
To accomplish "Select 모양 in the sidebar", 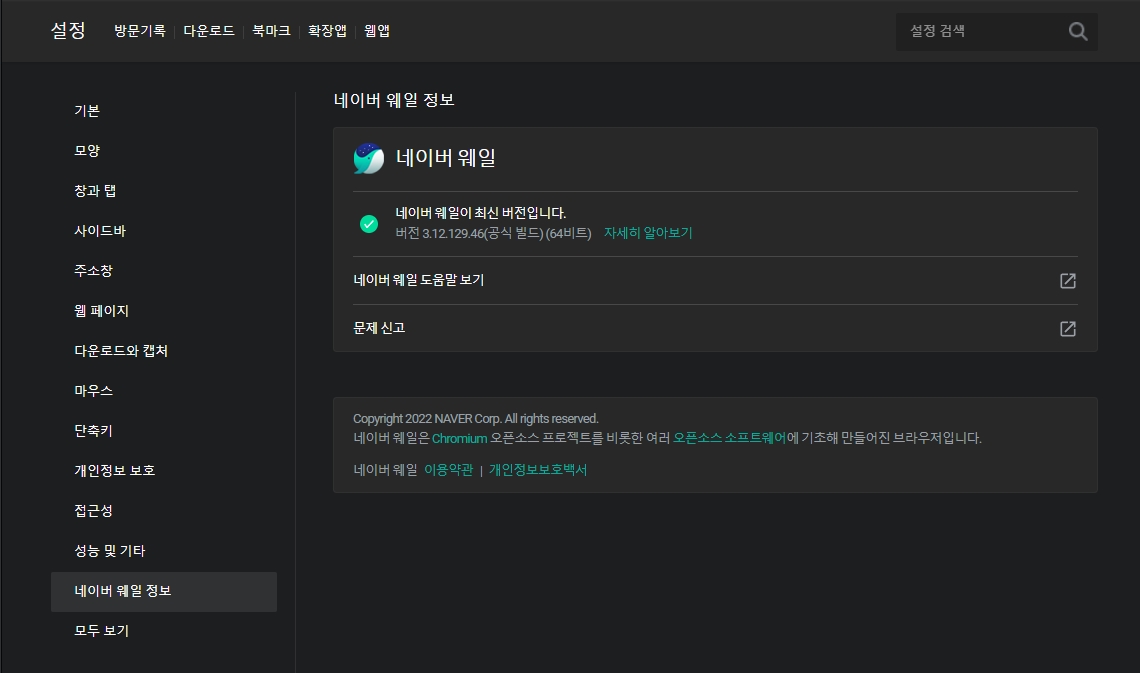I will pyautogui.click(x=164, y=150).
